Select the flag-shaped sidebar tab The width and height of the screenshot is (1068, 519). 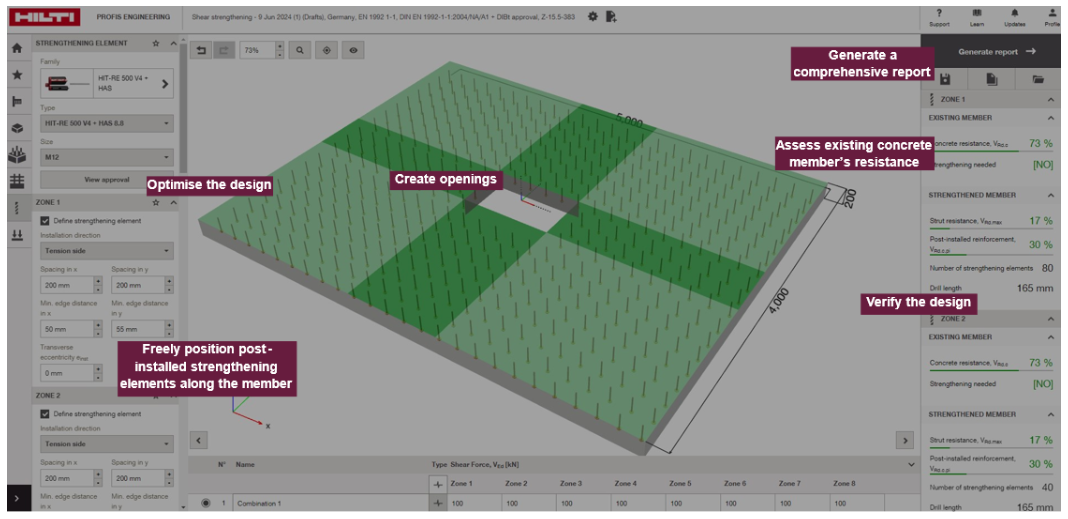[18, 101]
